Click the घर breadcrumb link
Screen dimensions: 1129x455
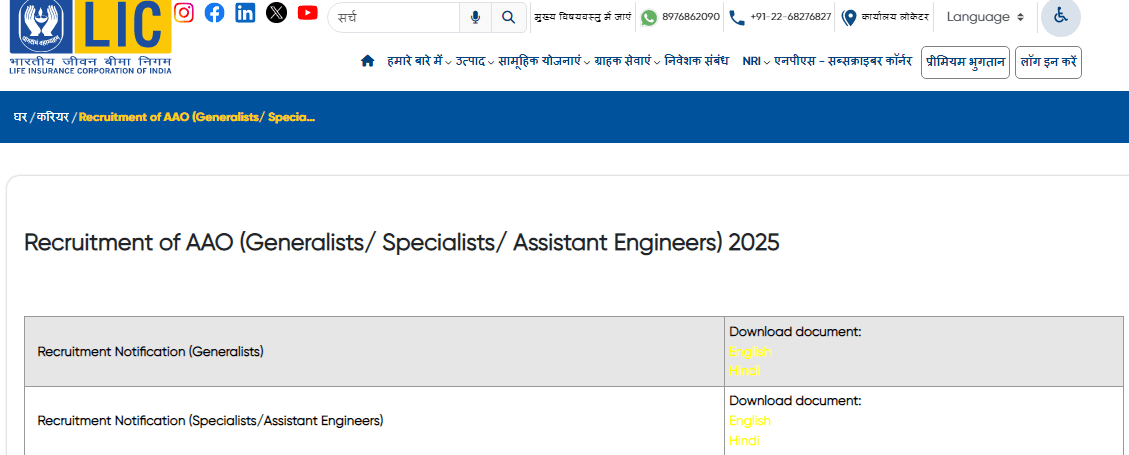click(x=20, y=117)
